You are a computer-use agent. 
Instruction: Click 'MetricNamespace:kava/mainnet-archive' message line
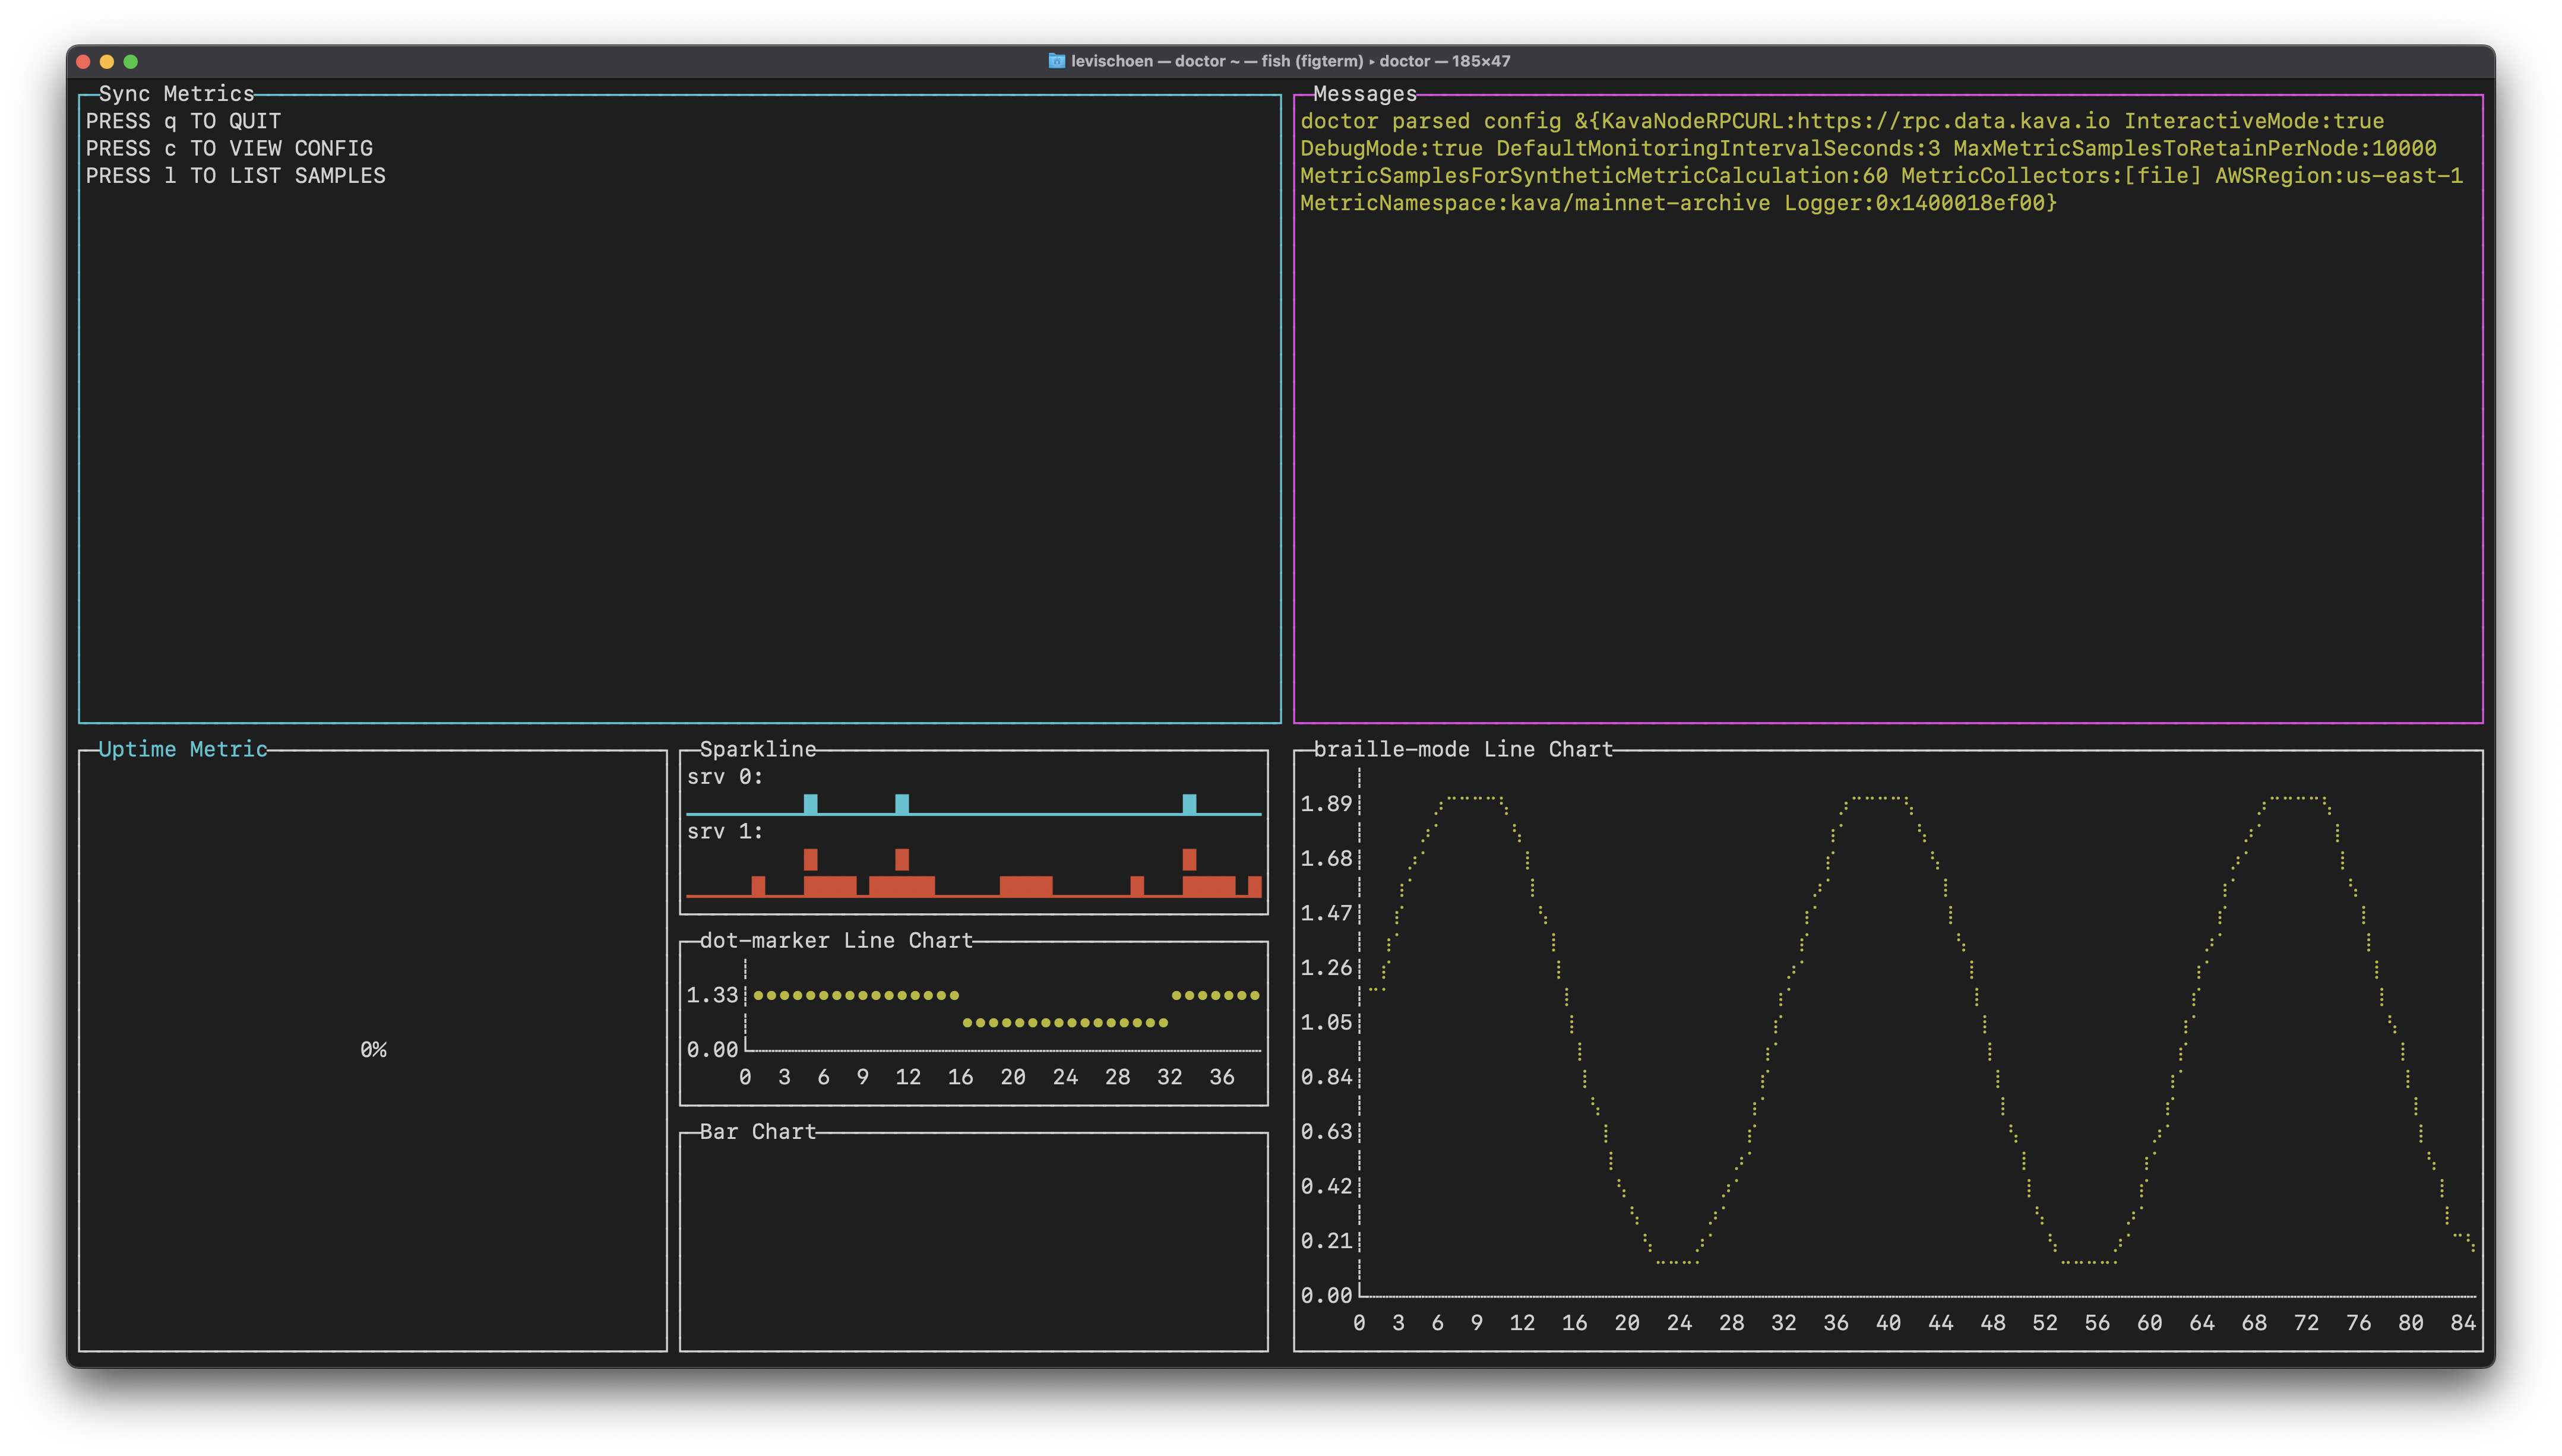point(1678,203)
